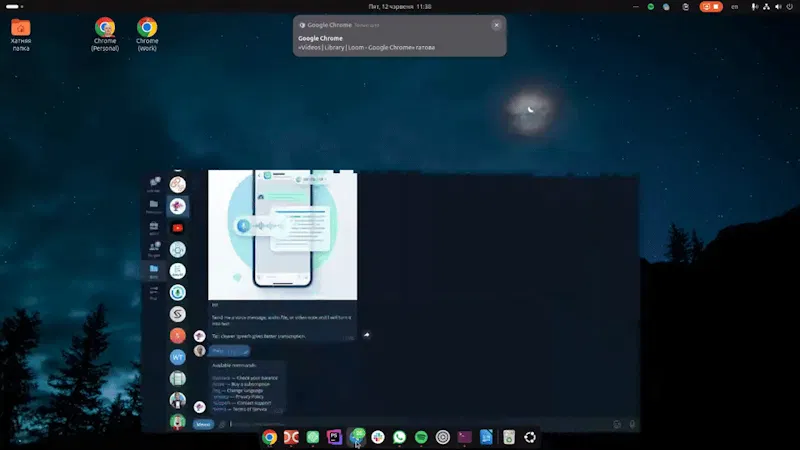Viewport: 800px width, 450px height.
Task: Click the /balance command link
Action: (221, 378)
